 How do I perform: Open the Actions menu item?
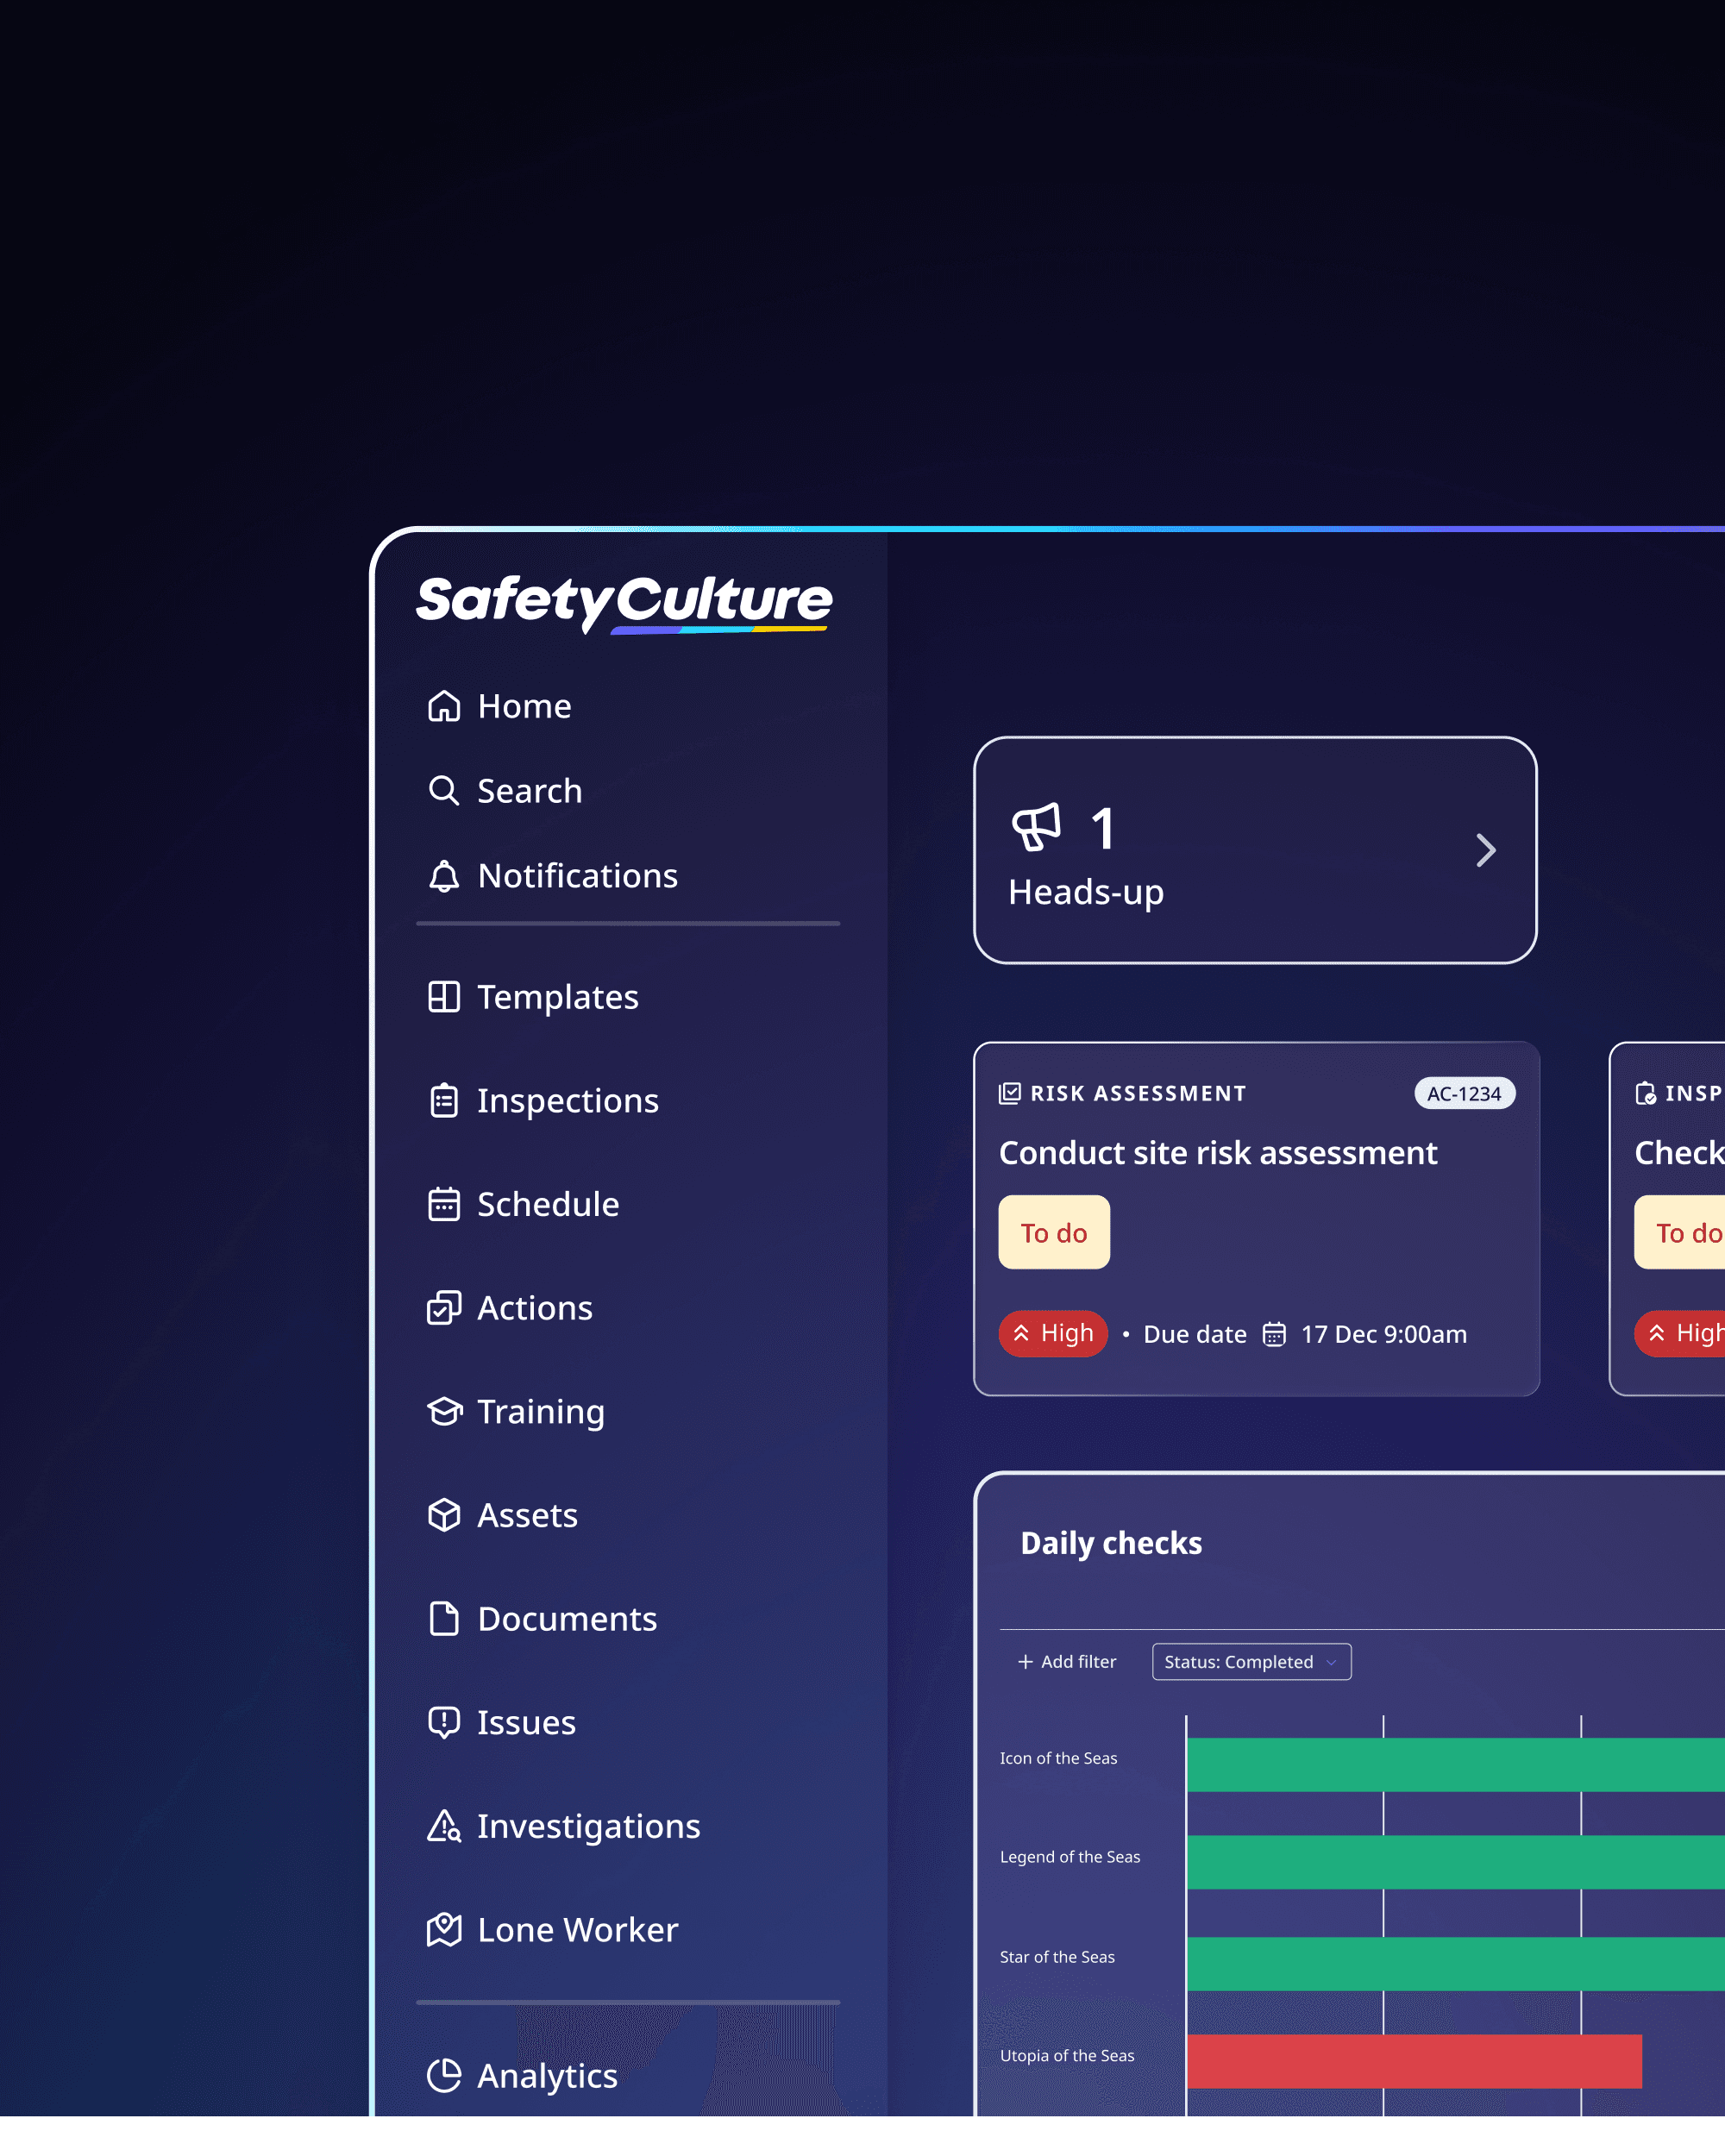click(x=534, y=1308)
